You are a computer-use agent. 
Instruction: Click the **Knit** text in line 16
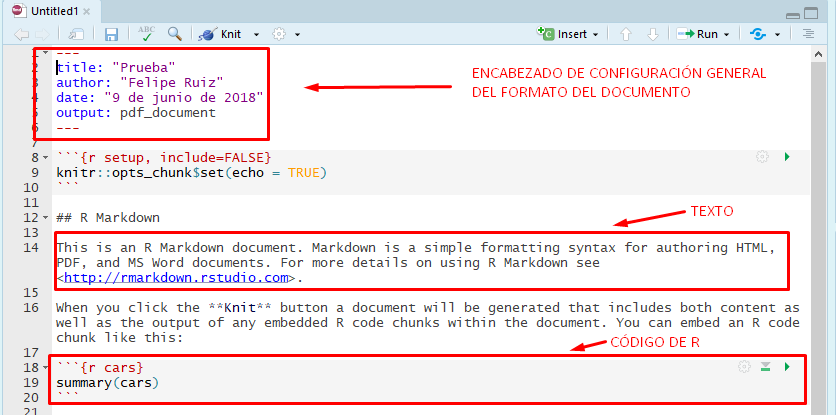239,308
